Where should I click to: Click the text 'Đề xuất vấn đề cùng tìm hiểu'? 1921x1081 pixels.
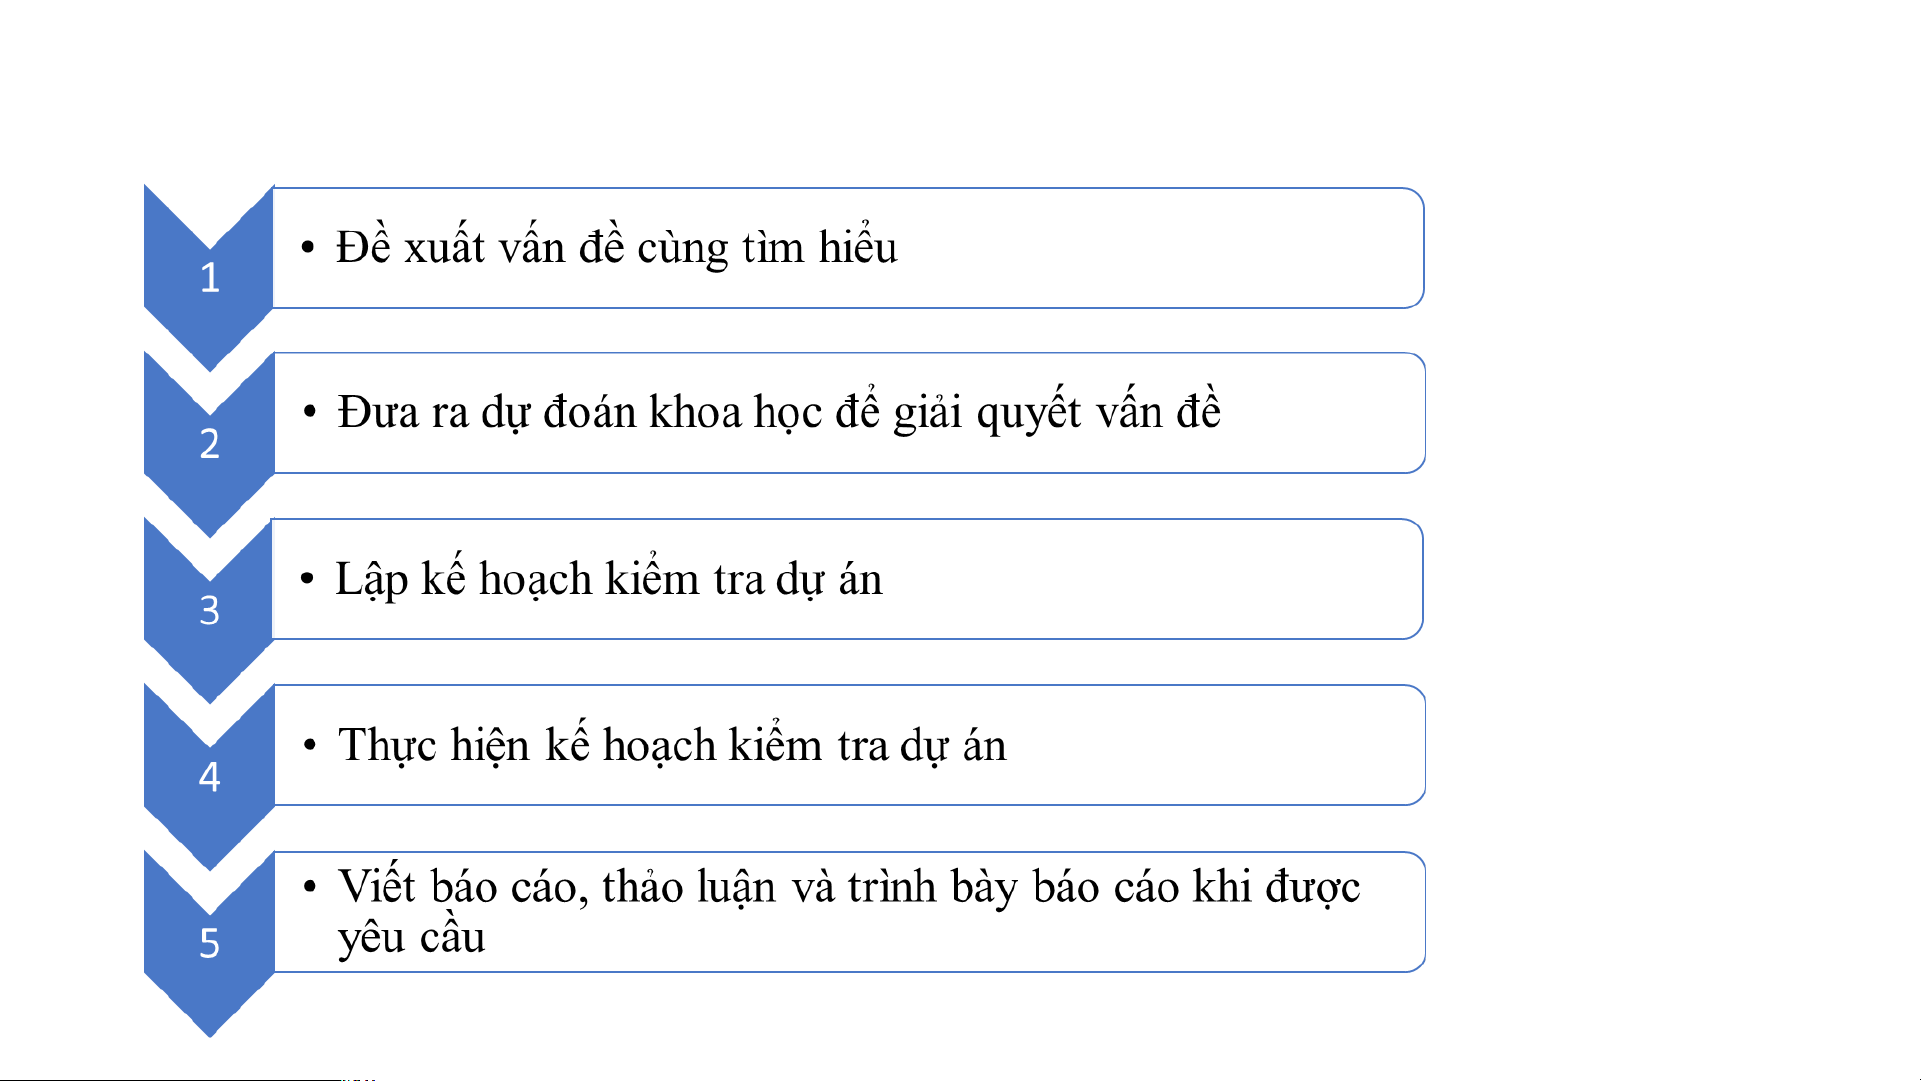click(616, 247)
